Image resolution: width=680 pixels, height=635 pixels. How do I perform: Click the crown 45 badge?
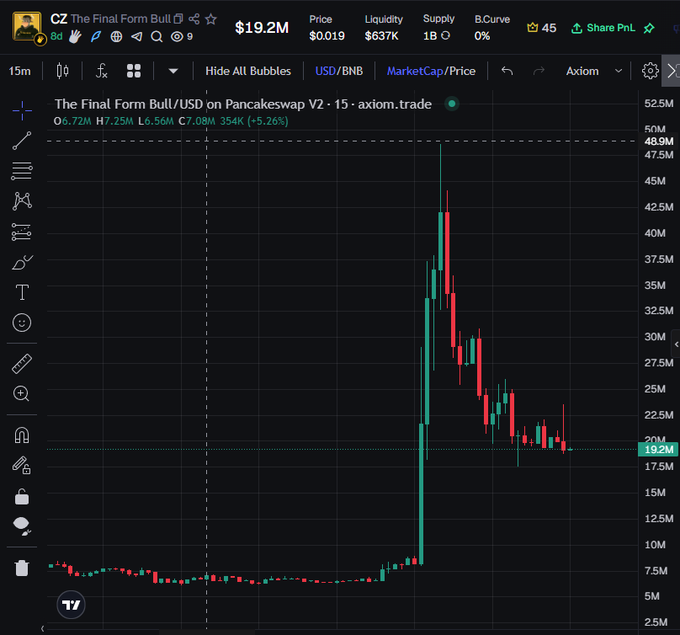click(x=541, y=28)
